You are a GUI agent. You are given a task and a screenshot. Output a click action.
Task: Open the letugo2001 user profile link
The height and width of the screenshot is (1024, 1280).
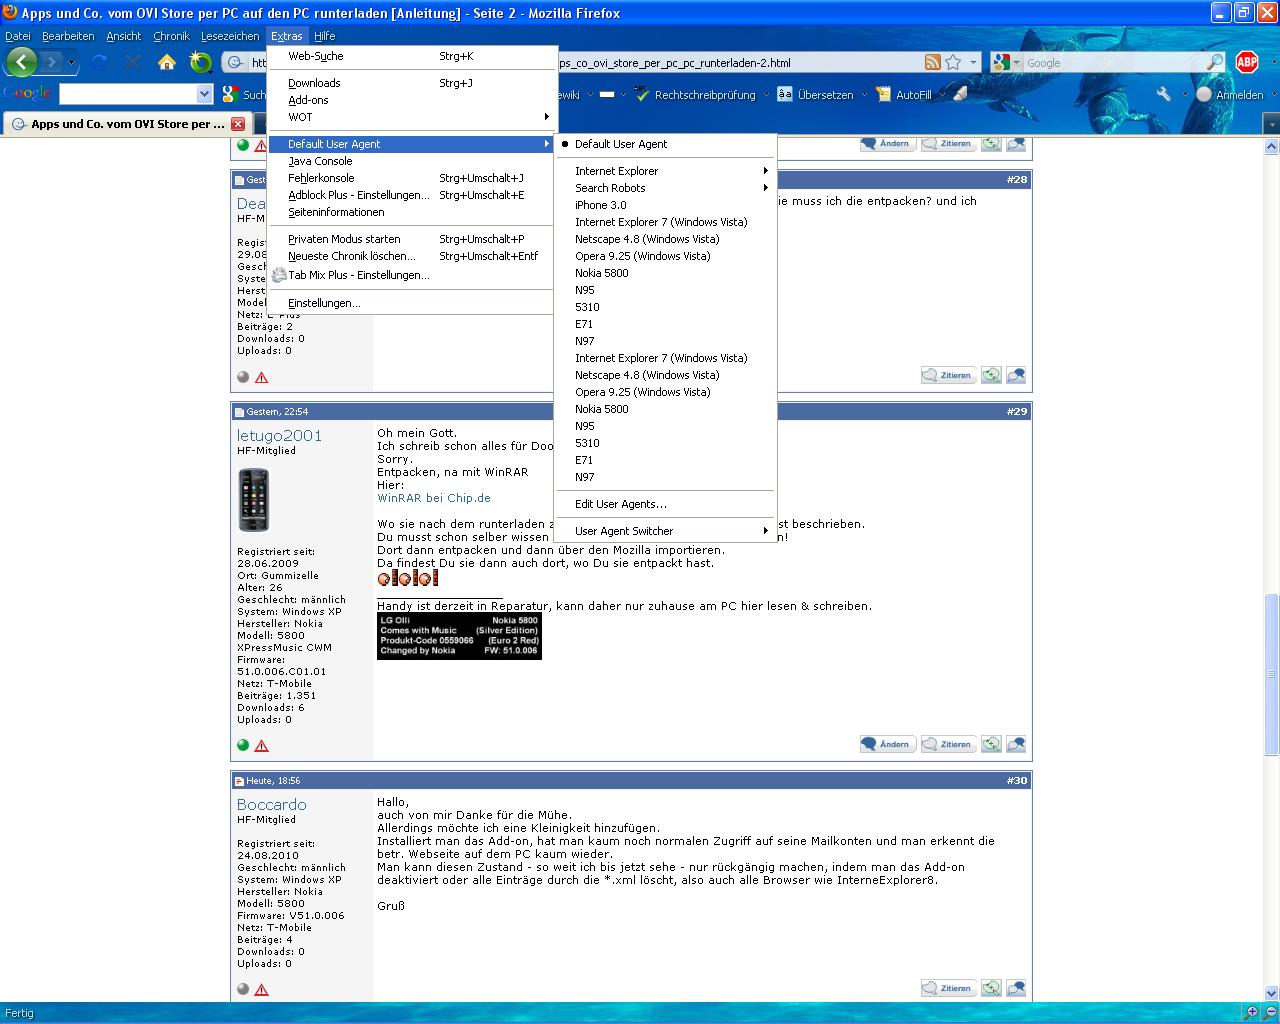tap(279, 435)
